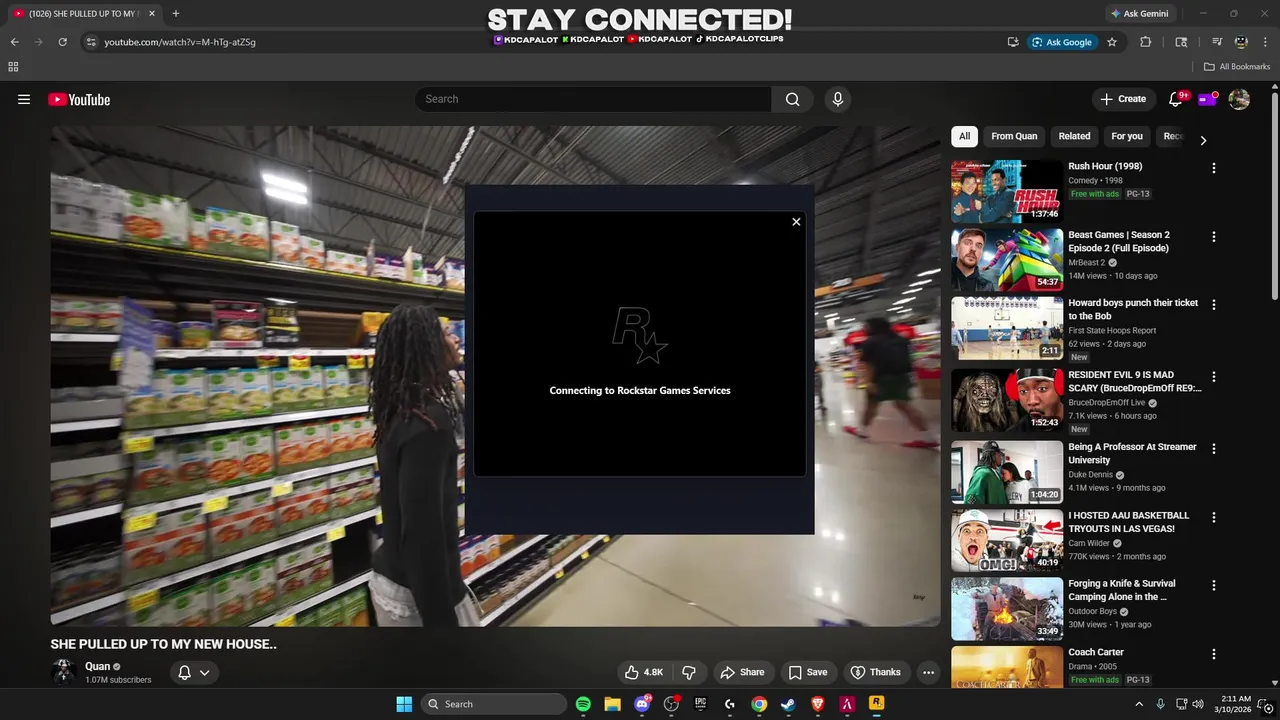Screen dimensions: 1280x720
Task: Show hidden system tray icons chevron
Action: (x=1138, y=704)
